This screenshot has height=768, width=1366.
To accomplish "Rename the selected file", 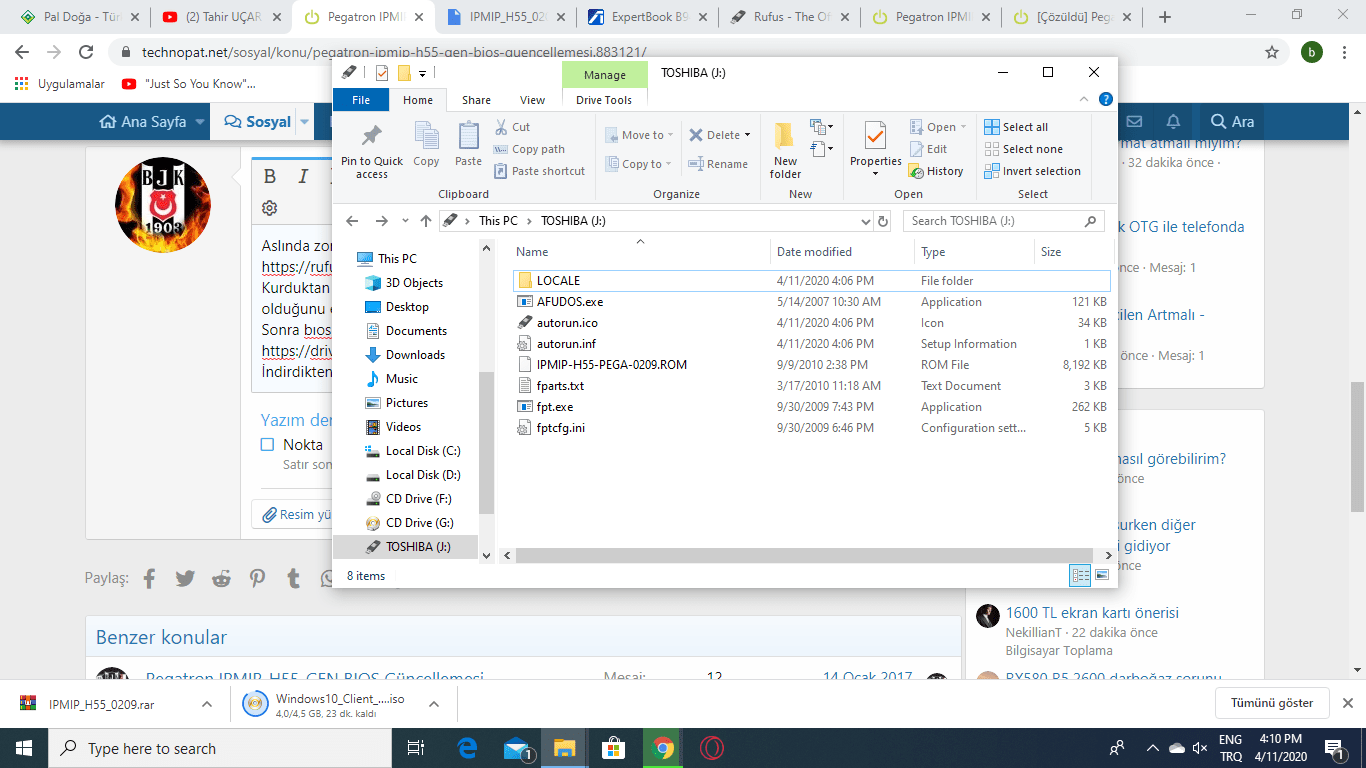I will [x=718, y=164].
